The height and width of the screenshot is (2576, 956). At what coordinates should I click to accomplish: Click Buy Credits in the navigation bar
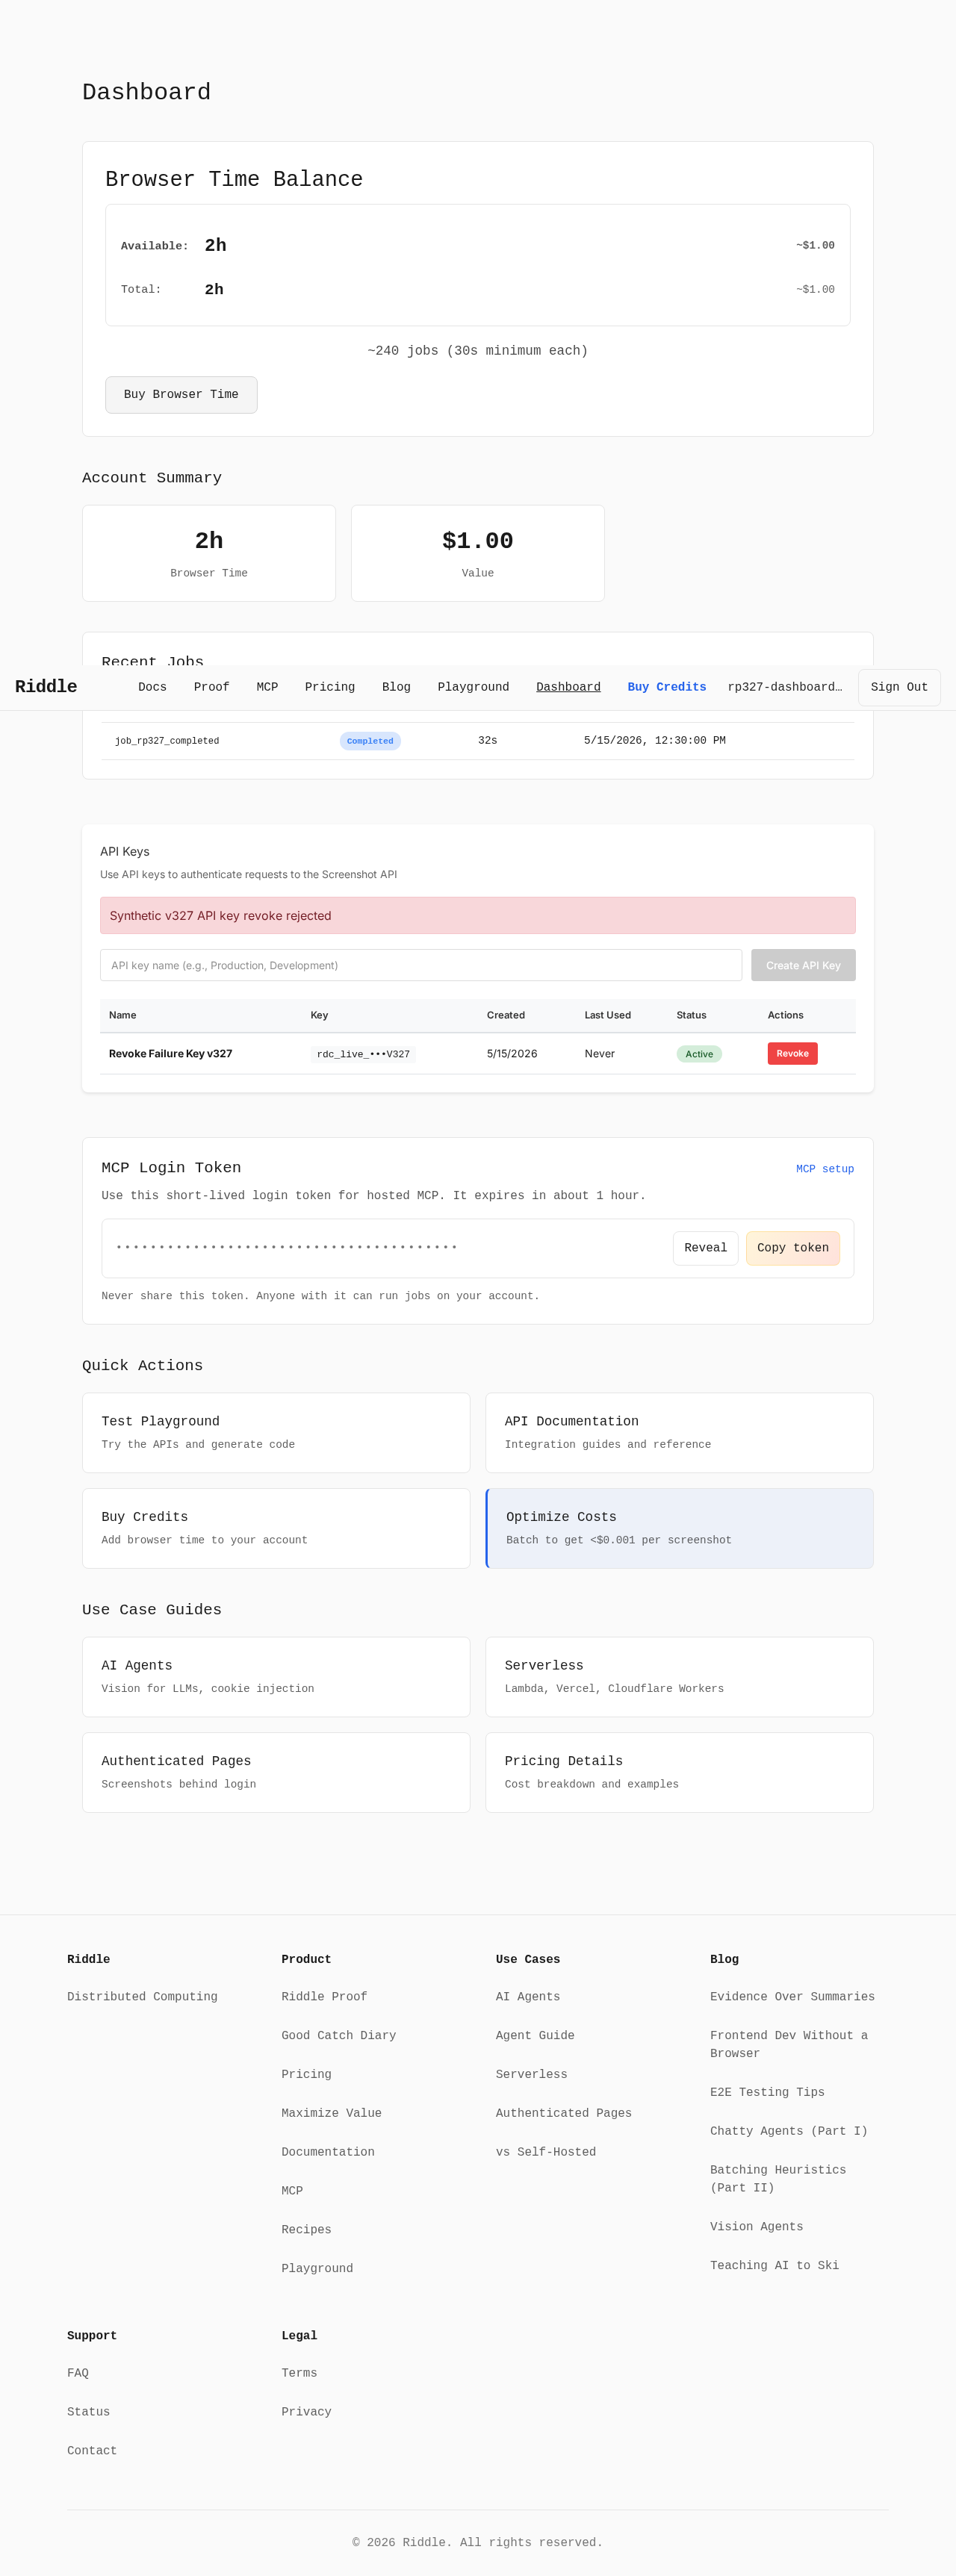tap(667, 687)
